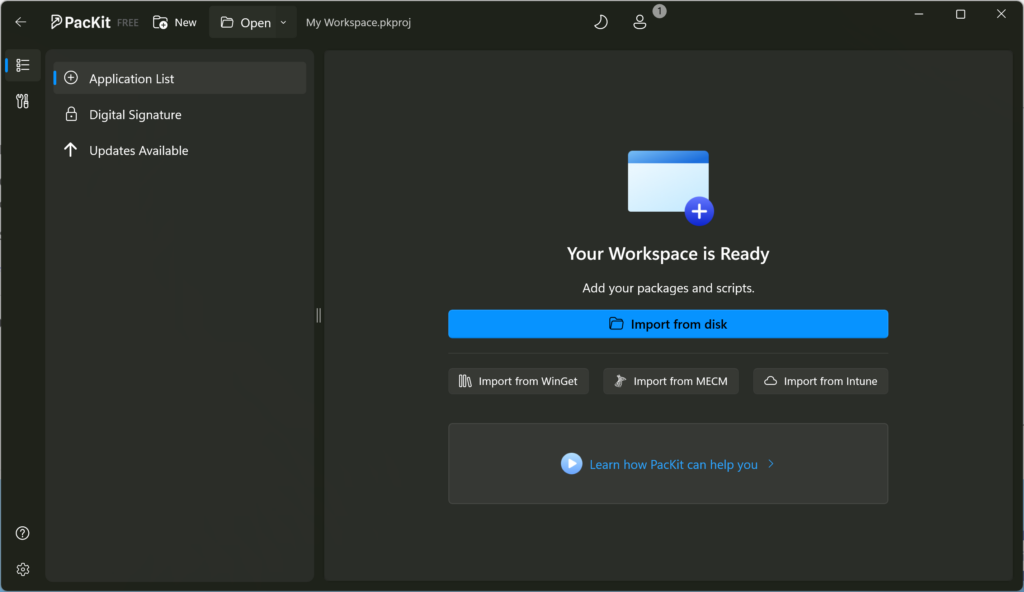Click the workspace window plus illustration
The width and height of the screenshot is (1024, 592).
[x=670, y=188]
